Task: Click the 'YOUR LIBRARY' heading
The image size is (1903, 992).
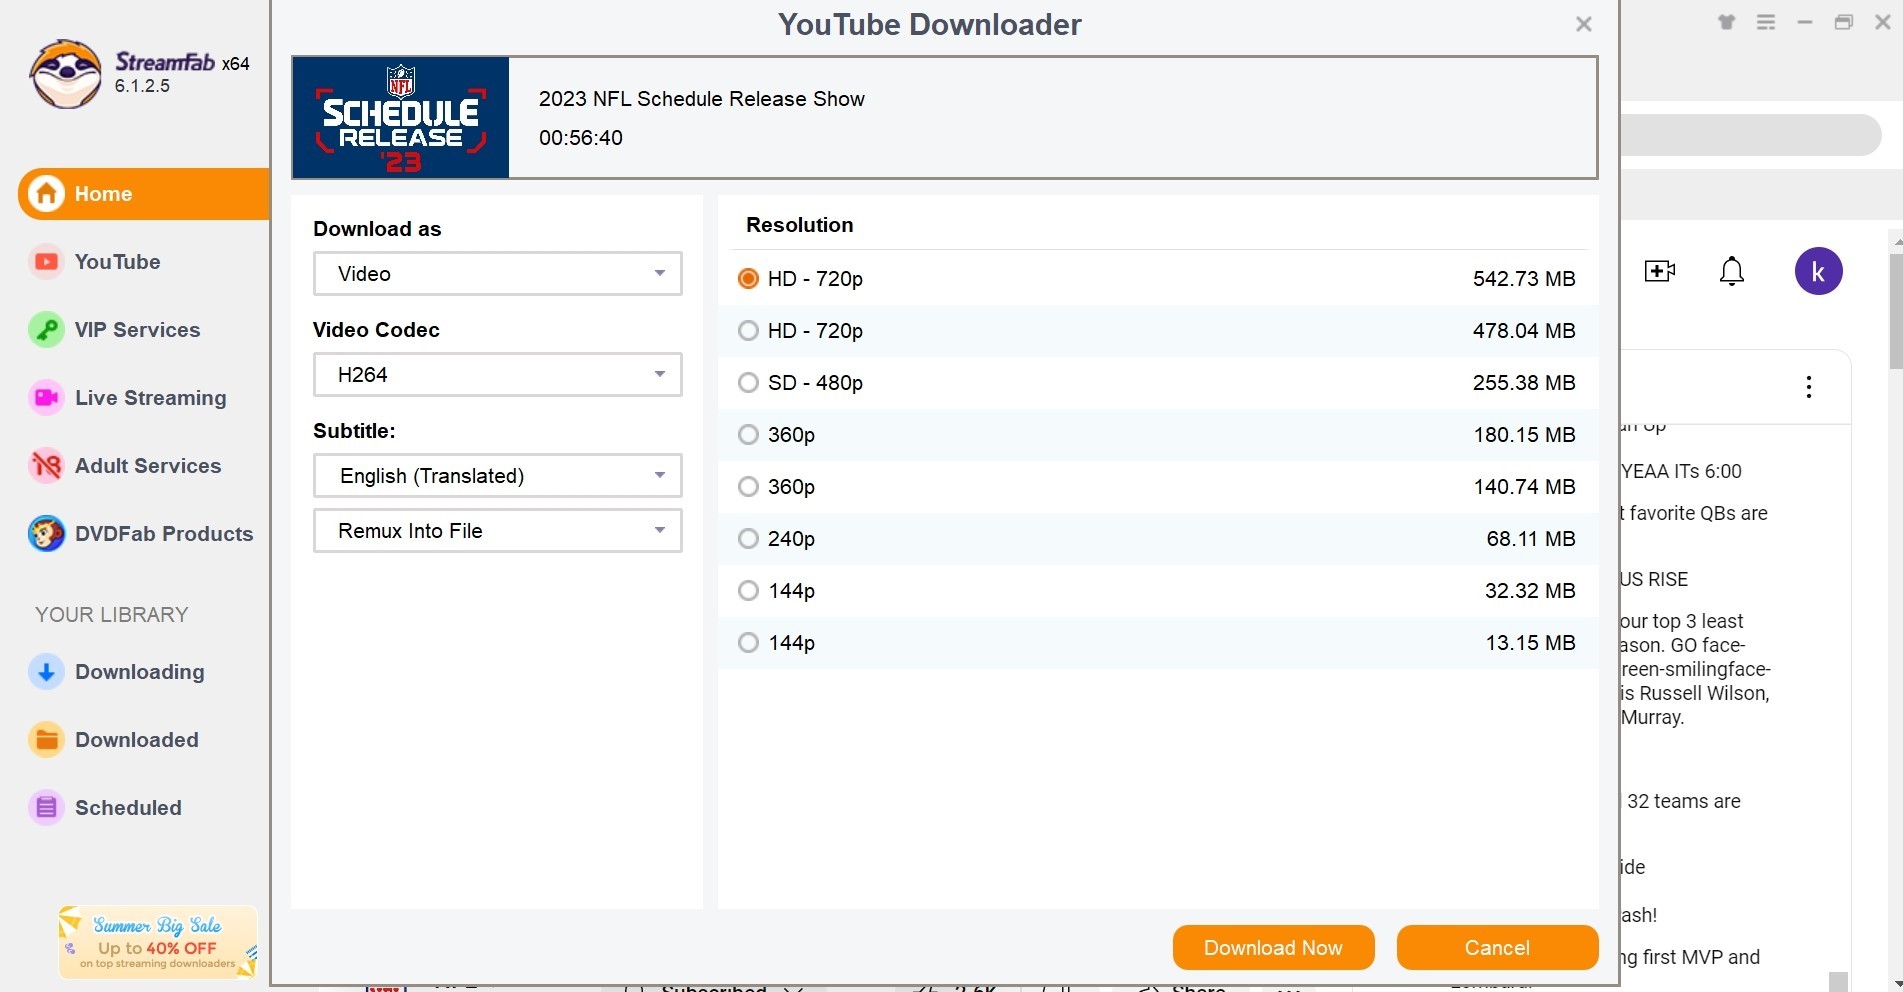Action: [112, 615]
